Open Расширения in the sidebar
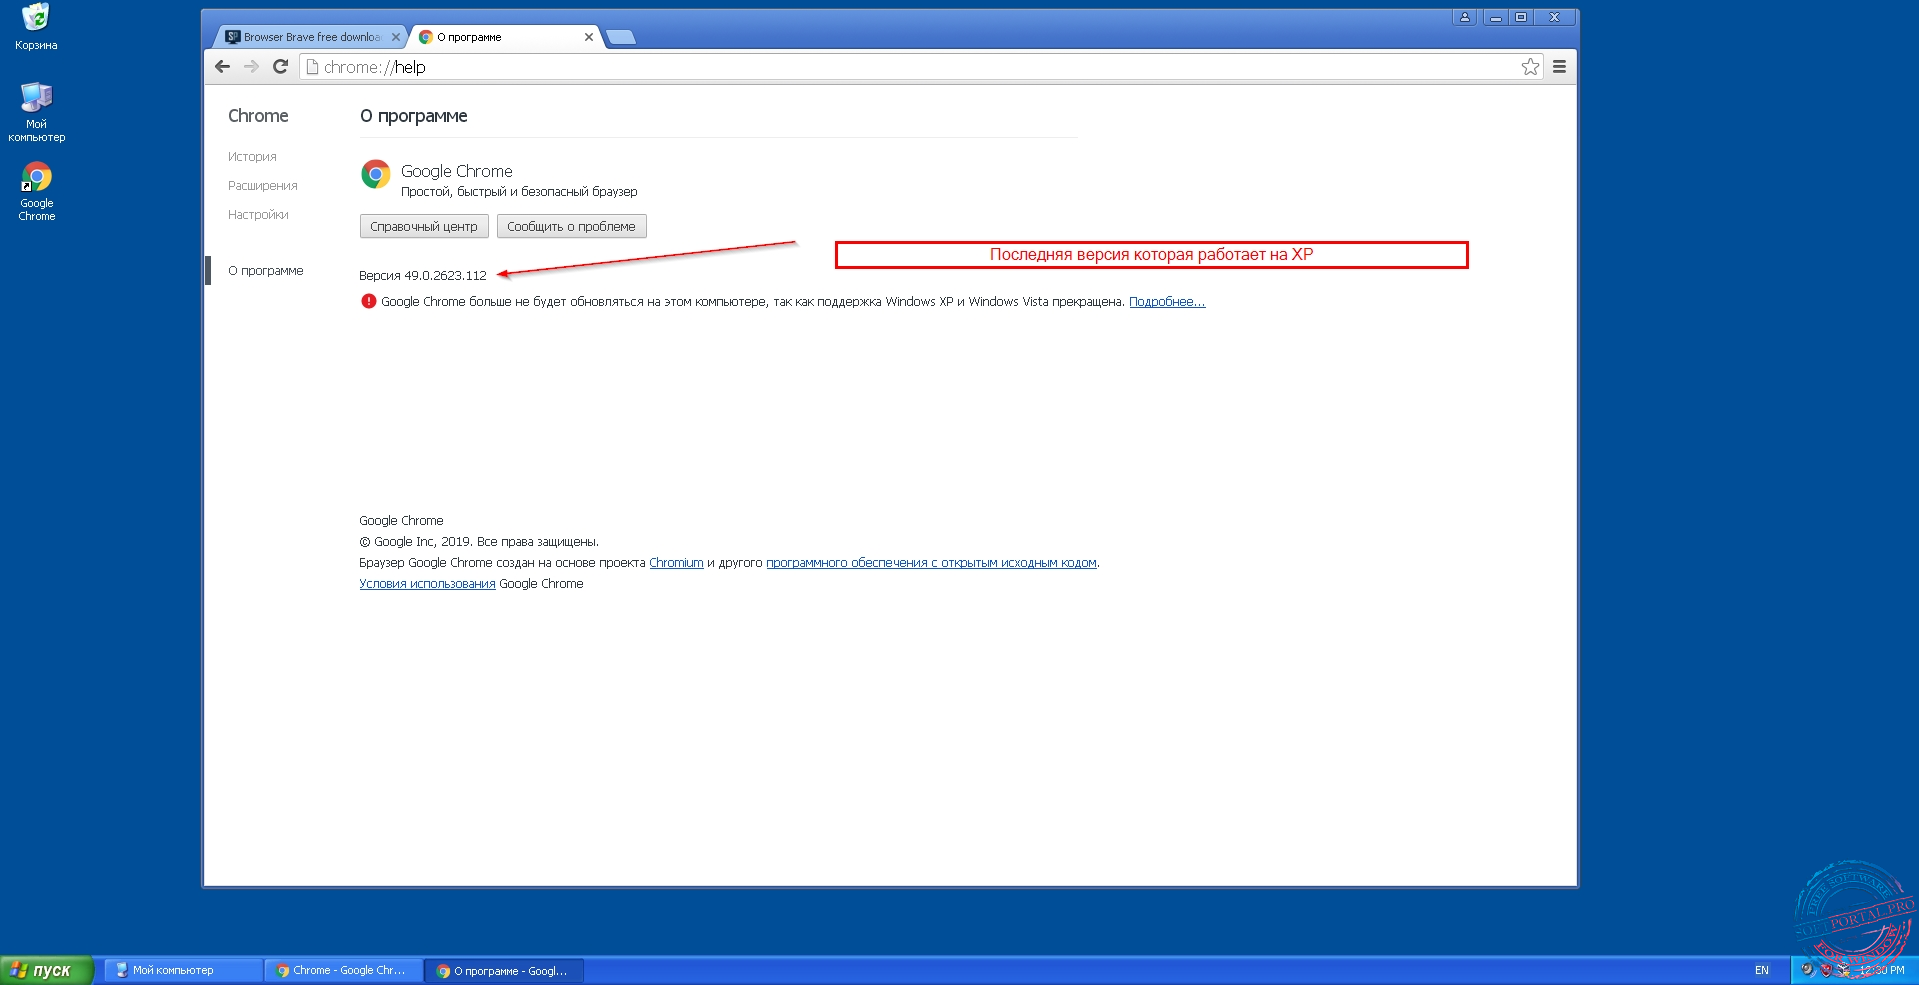This screenshot has width=1919, height=985. [x=263, y=186]
